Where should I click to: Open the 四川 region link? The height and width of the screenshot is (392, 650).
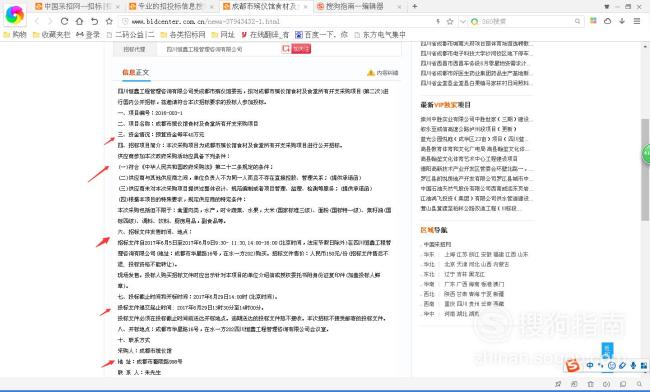[x=463, y=304]
